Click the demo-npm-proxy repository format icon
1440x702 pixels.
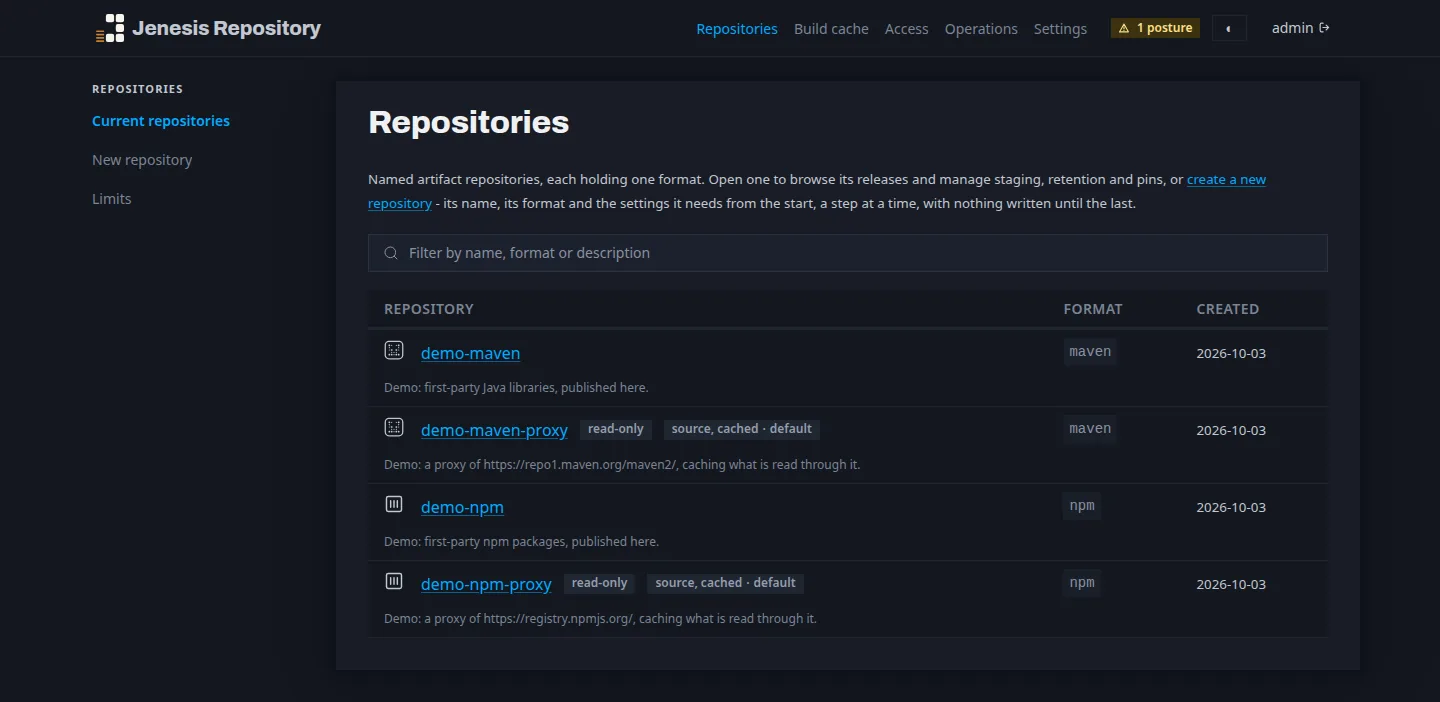[394, 581]
